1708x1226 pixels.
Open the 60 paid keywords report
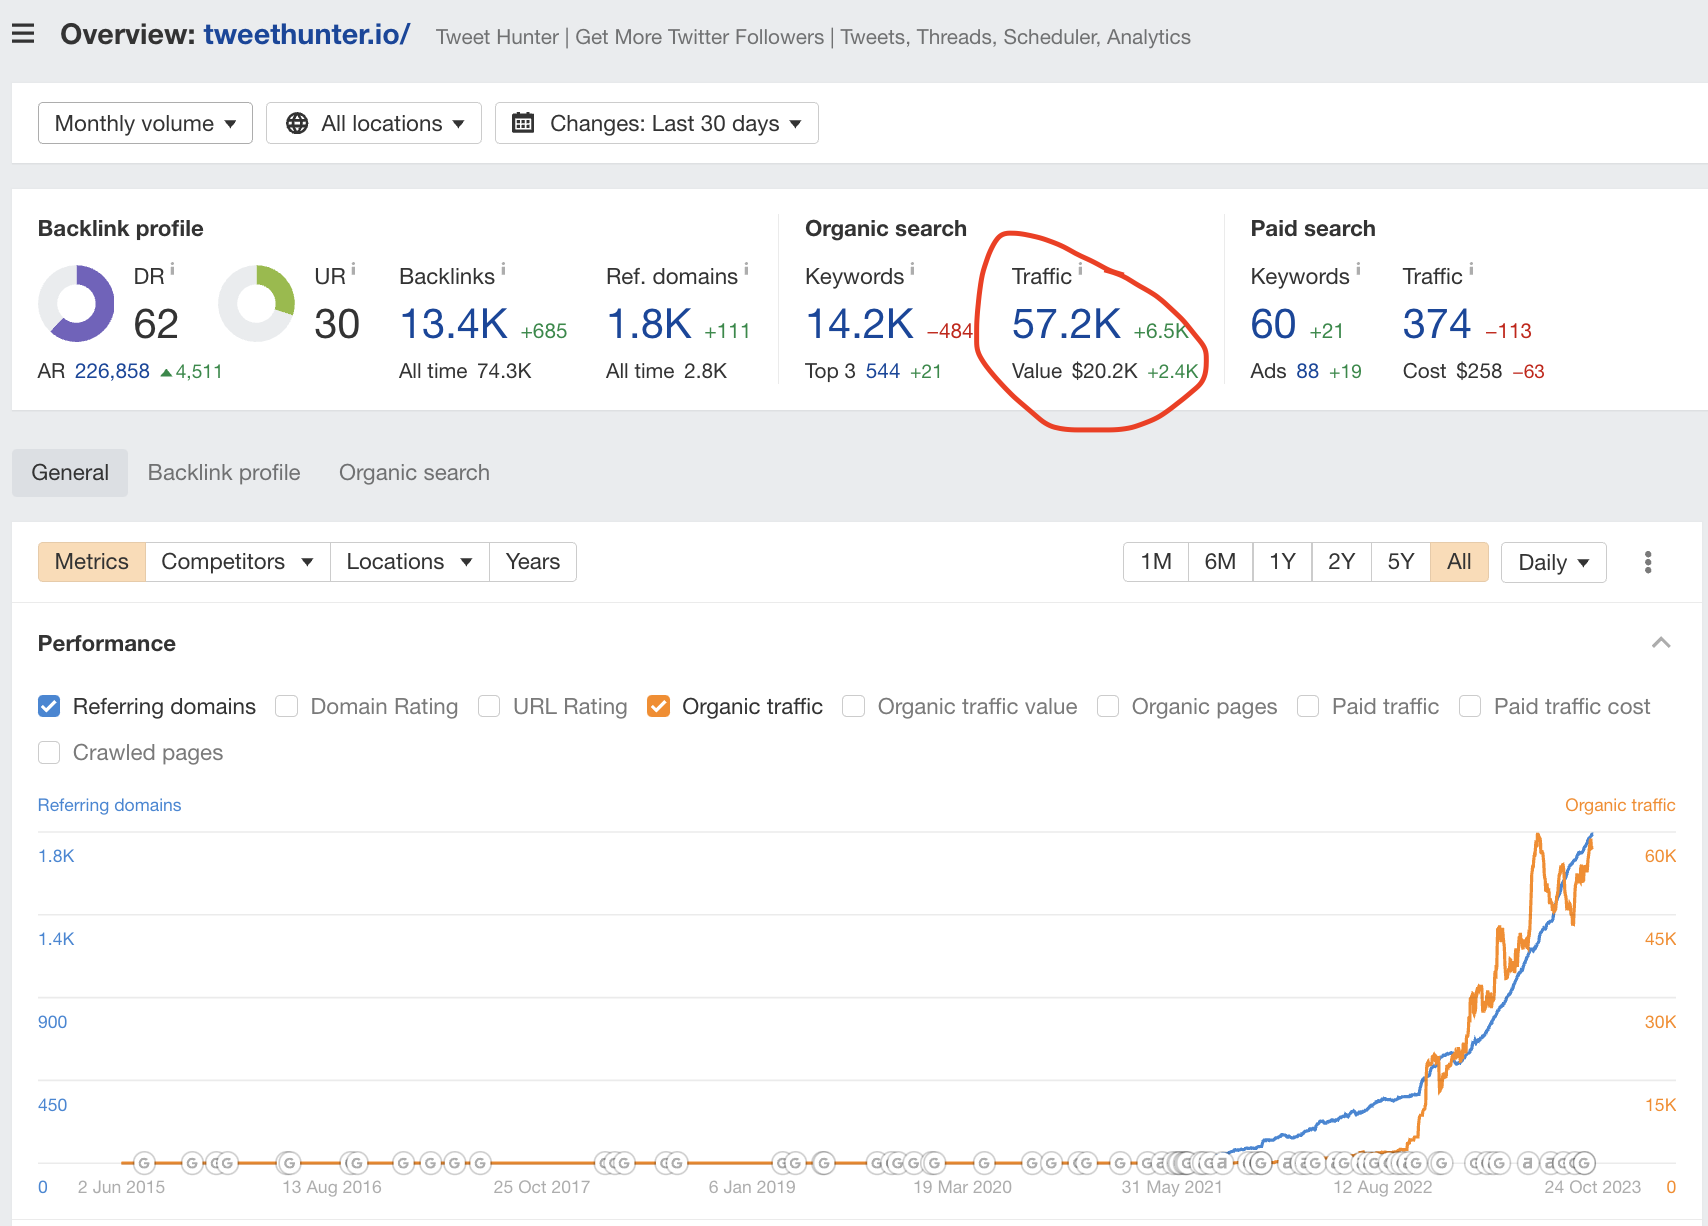(1273, 324)
